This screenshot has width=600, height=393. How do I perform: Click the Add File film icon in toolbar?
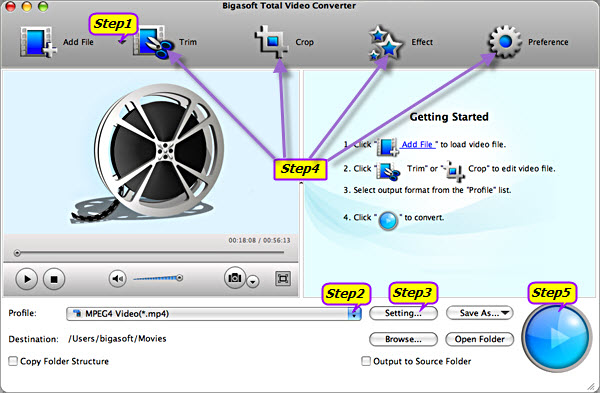pyautogui.click(x=38, y=42)
